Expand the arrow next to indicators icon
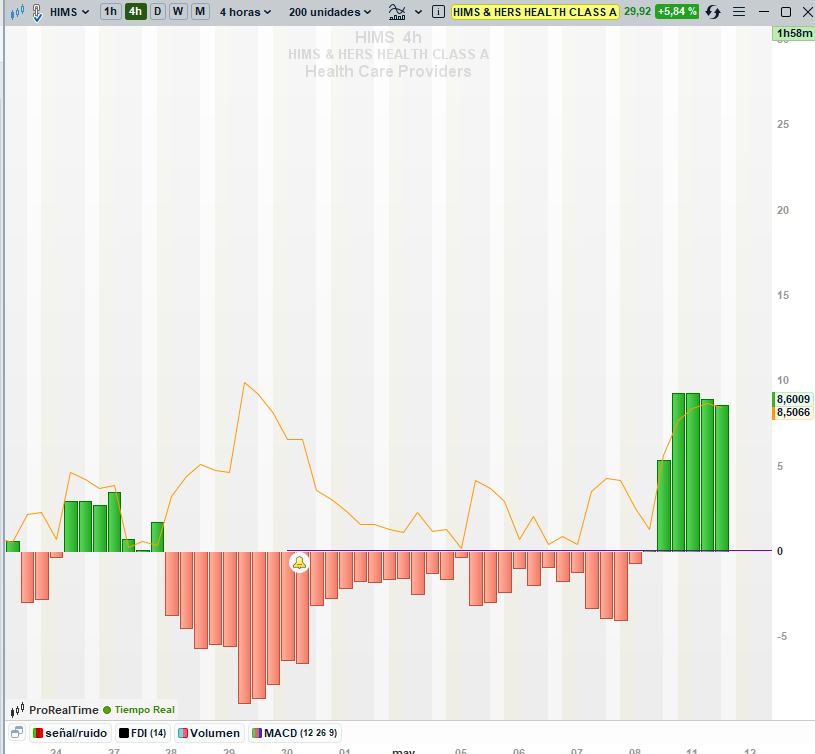The image size is (815, 754). pyautogui.click(x=418, y=12)
